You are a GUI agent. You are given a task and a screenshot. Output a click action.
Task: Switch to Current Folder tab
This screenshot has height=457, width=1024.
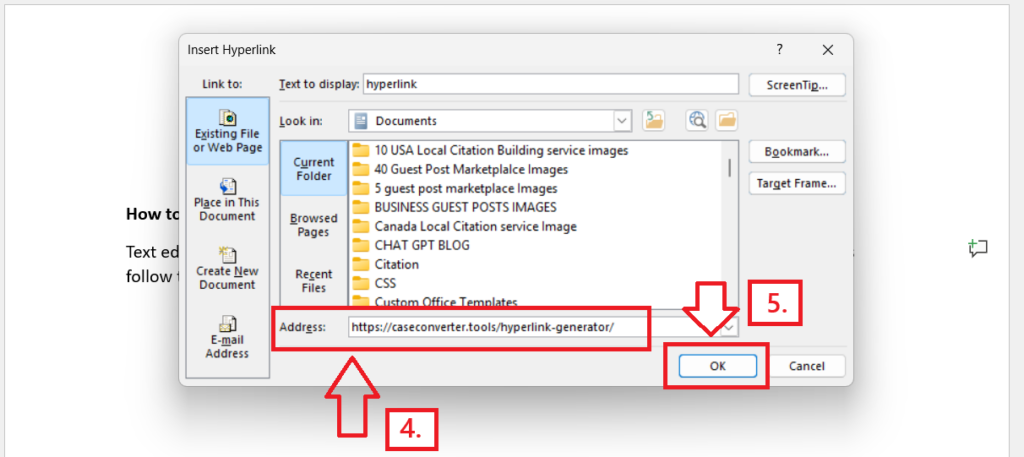[x=313, y=168]
